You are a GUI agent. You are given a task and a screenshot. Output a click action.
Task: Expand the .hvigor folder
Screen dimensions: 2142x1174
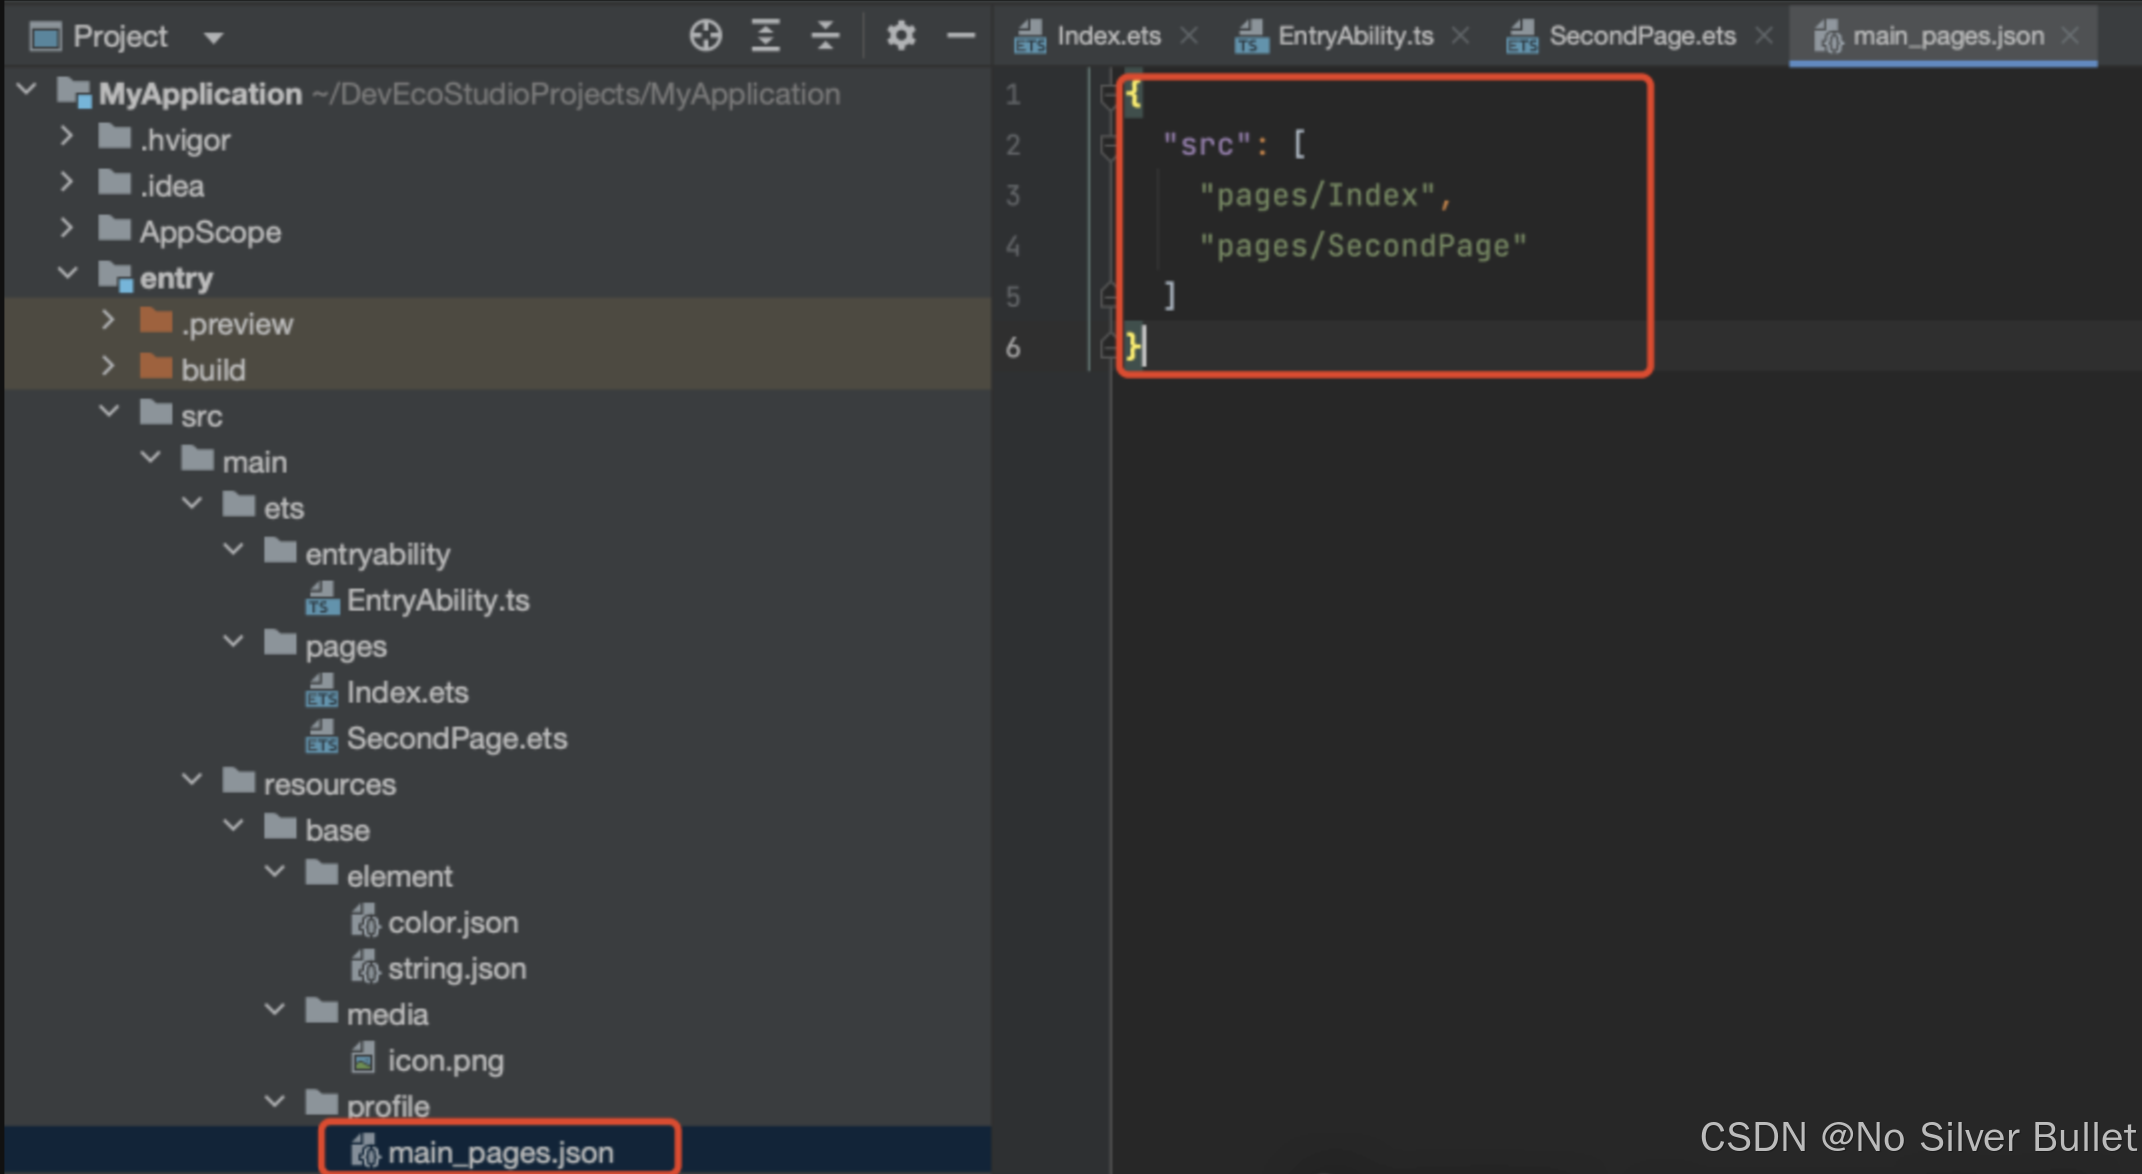pyautogui.click(x=66, y=136)
